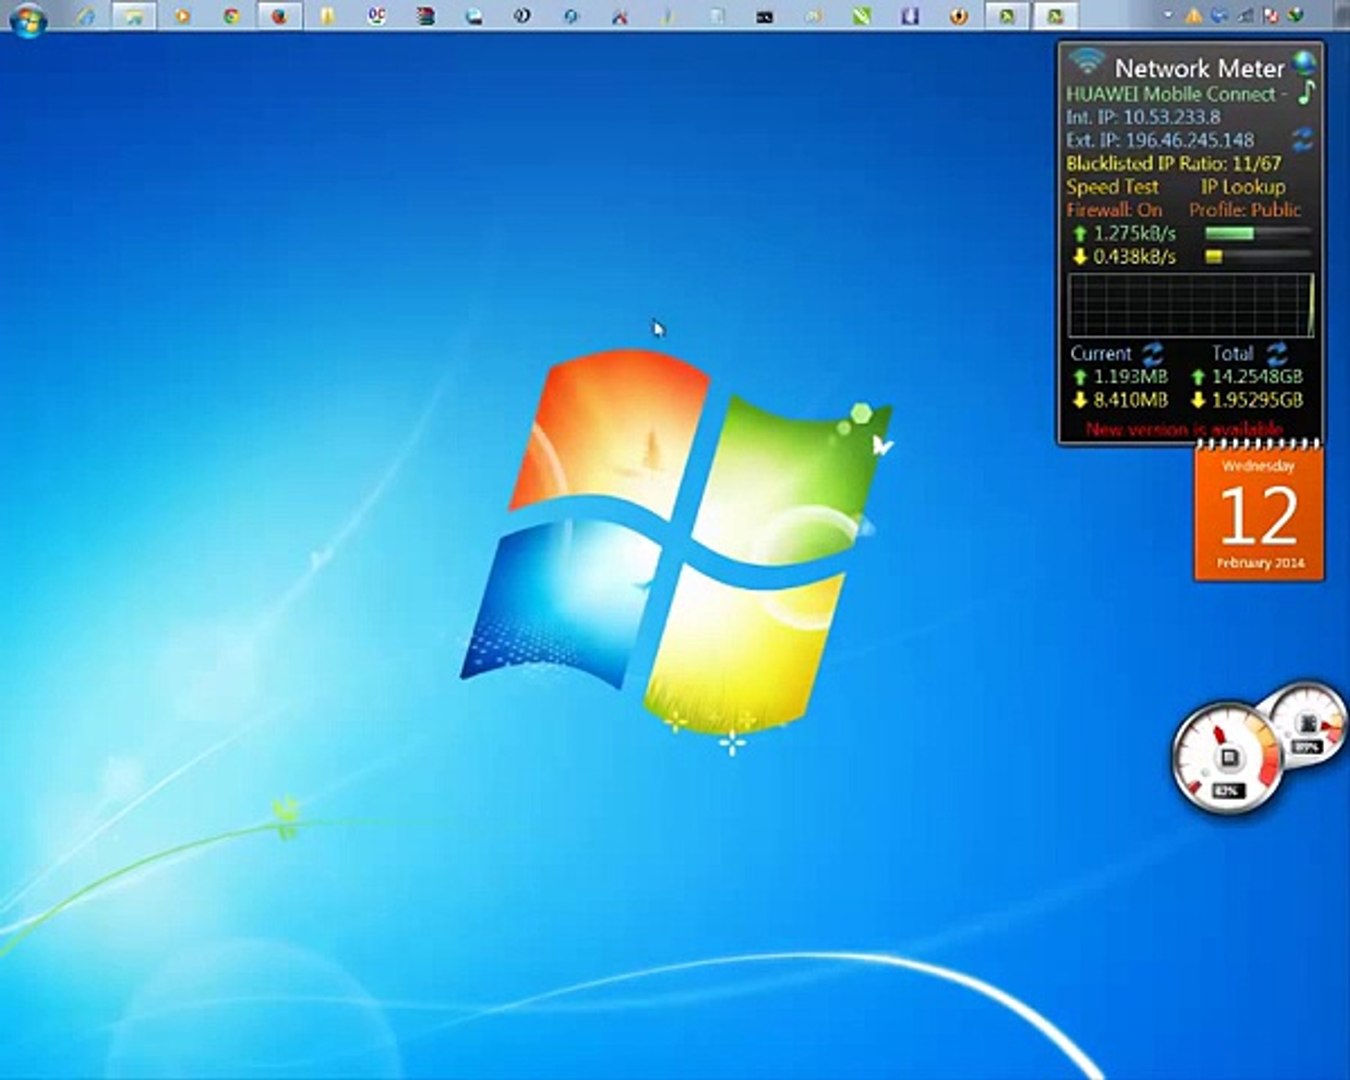Image resolution: width=1350 pixels, height=1080 pixels.
Task: Click the Blacklisted IP Ratio text
Action: pos(1173,163)
